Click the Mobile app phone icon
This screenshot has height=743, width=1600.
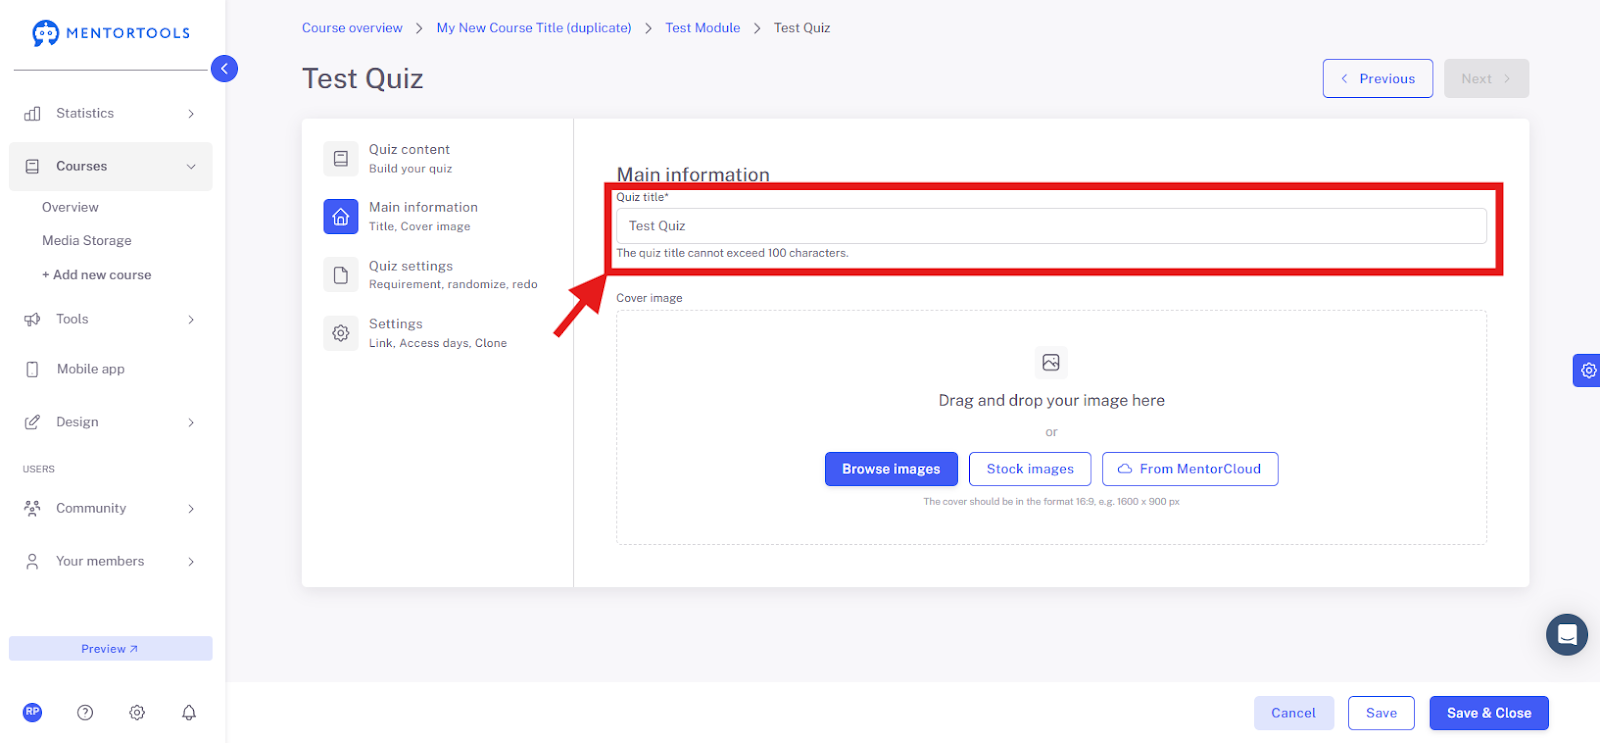(33, 370)
